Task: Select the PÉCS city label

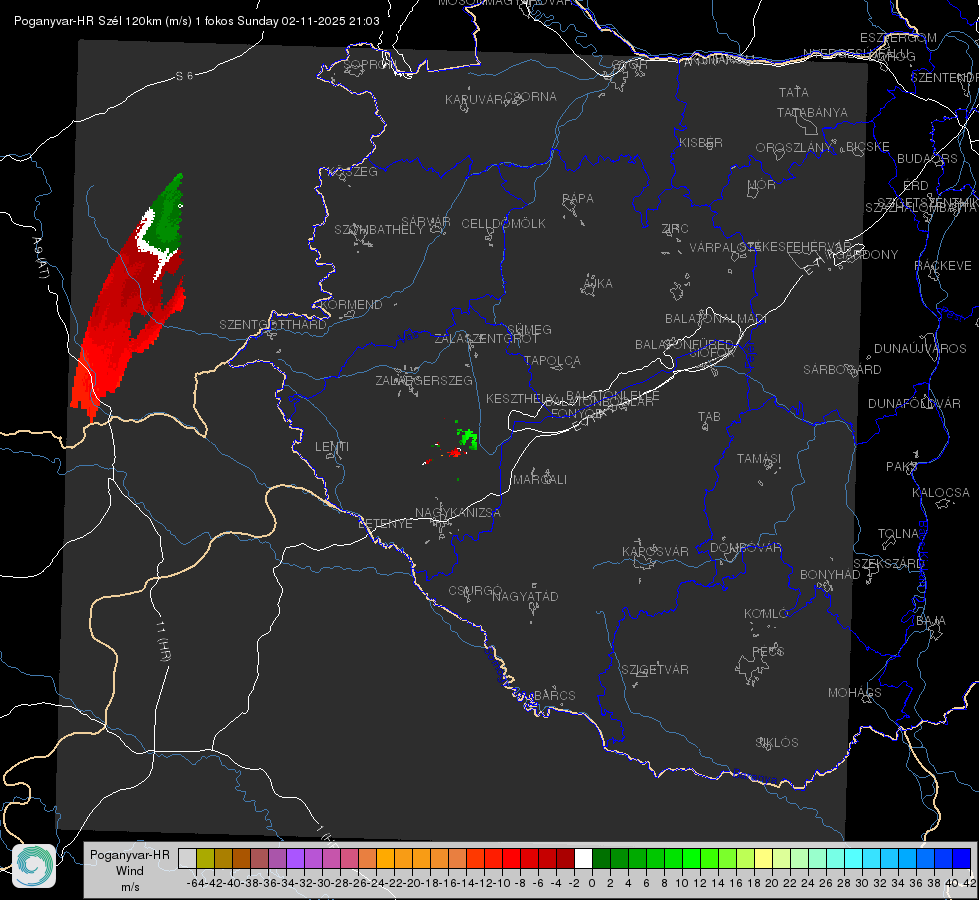Action: pos(767,651)
